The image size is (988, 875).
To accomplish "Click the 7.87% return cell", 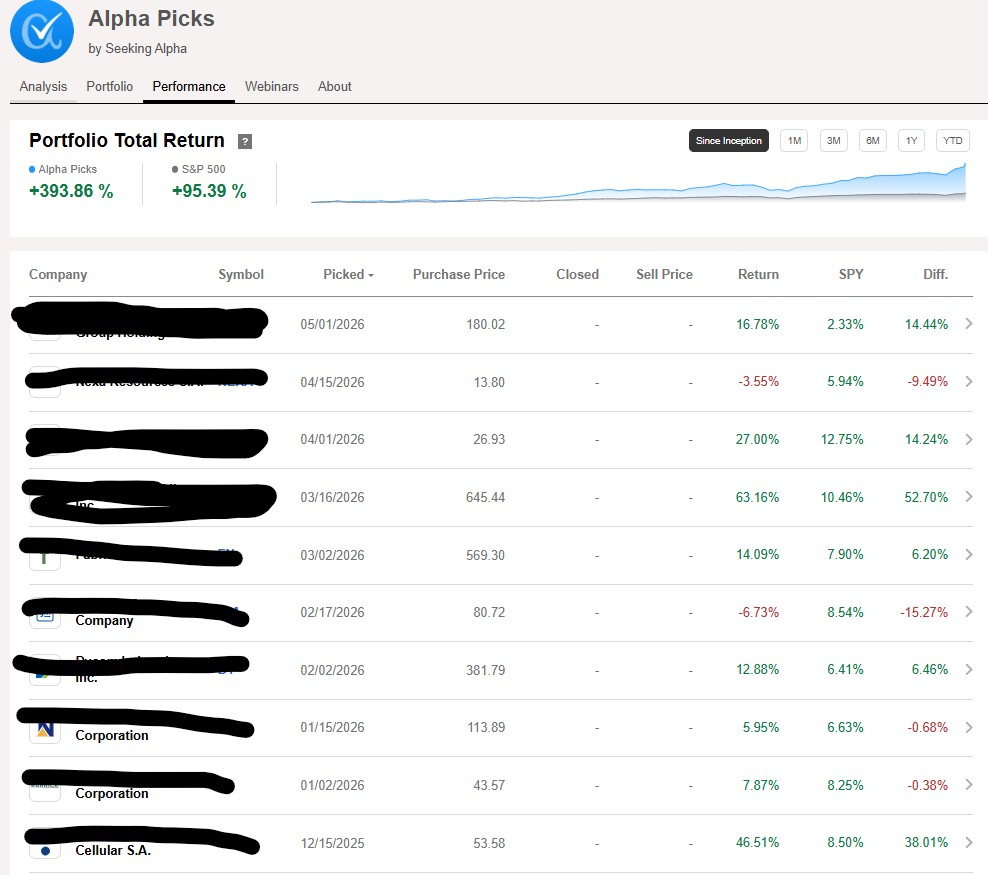I will (x=761, y=785).
